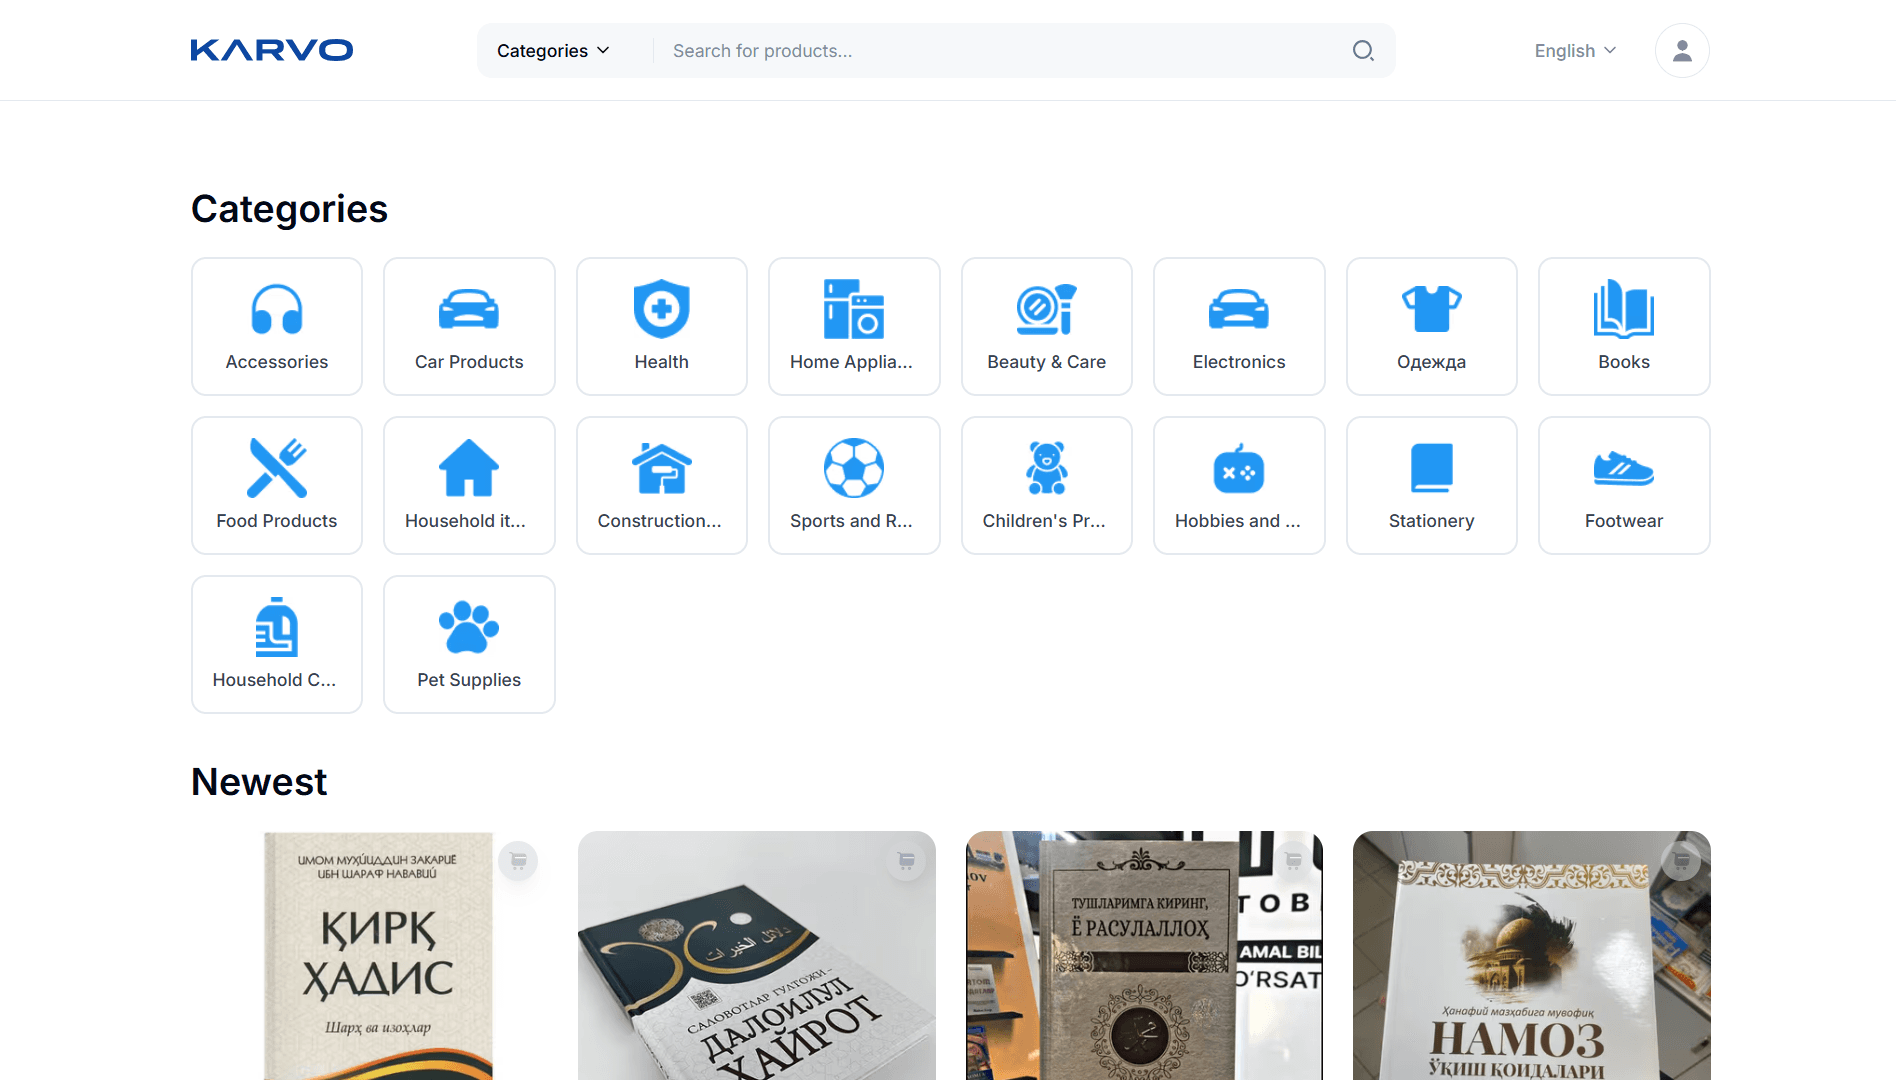The image size is (1896, 1080).
Task: Click the Hobbies game controller icon
Action: [x=1238, y=467]
